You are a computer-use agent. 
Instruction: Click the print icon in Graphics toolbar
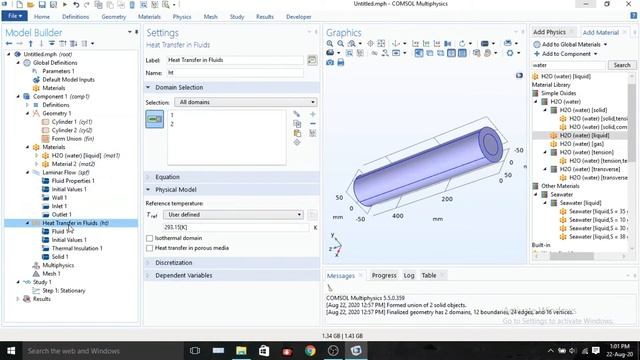click(340, 62)
